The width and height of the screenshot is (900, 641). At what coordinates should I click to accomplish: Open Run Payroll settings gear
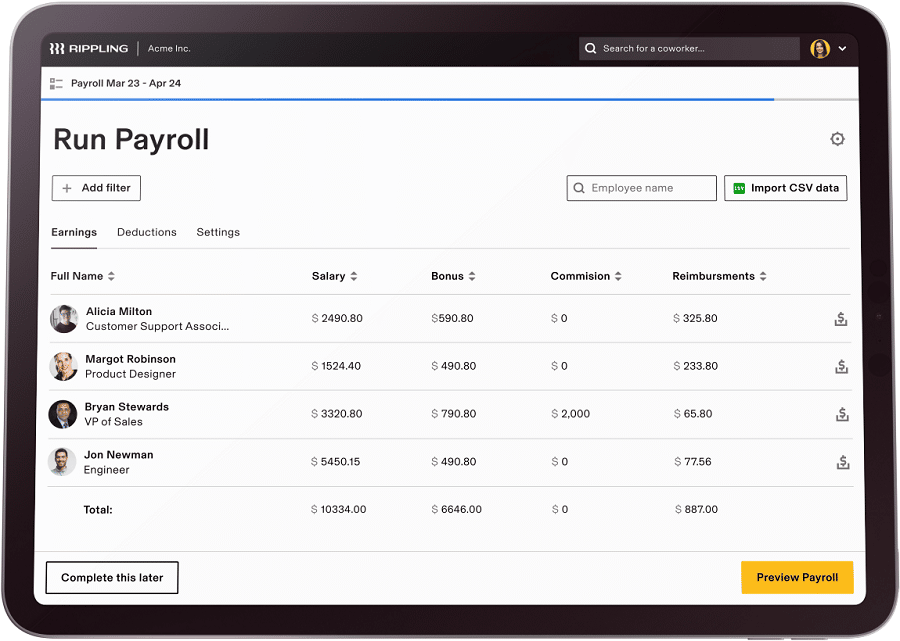click(837, 139)
